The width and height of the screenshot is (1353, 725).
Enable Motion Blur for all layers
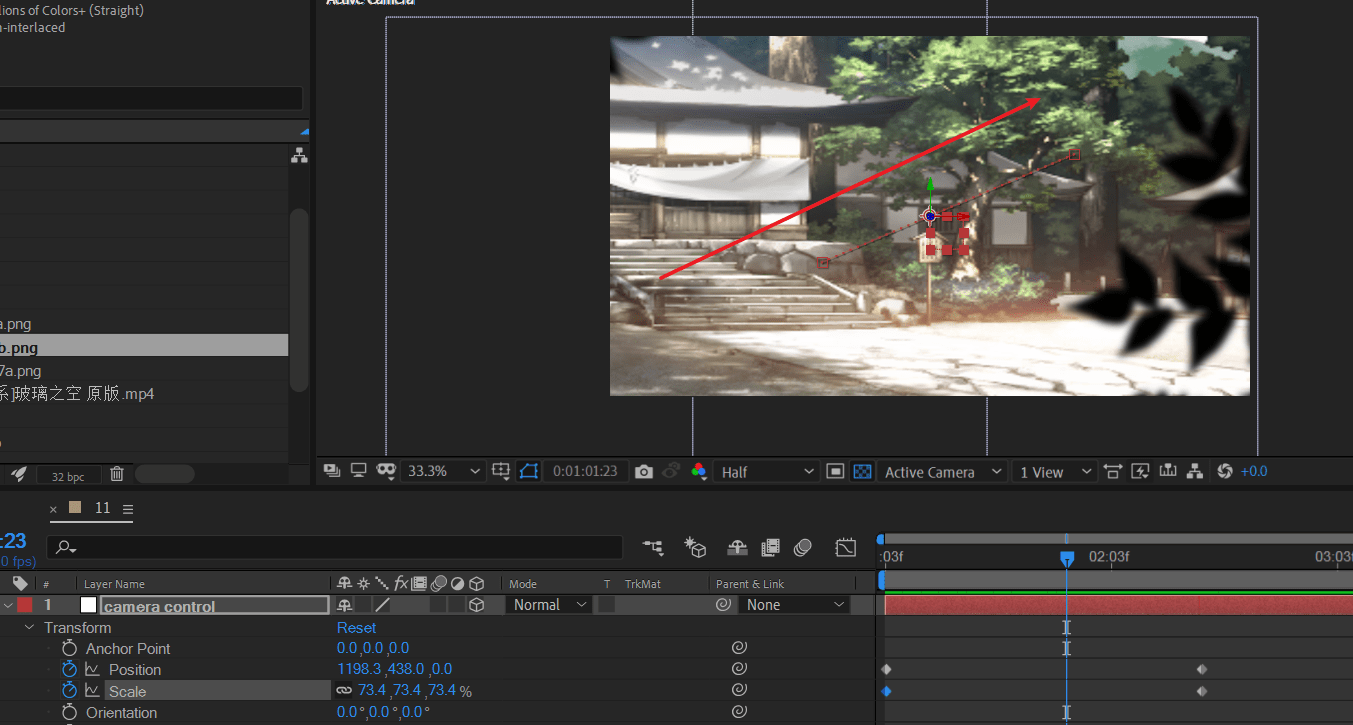802,547
